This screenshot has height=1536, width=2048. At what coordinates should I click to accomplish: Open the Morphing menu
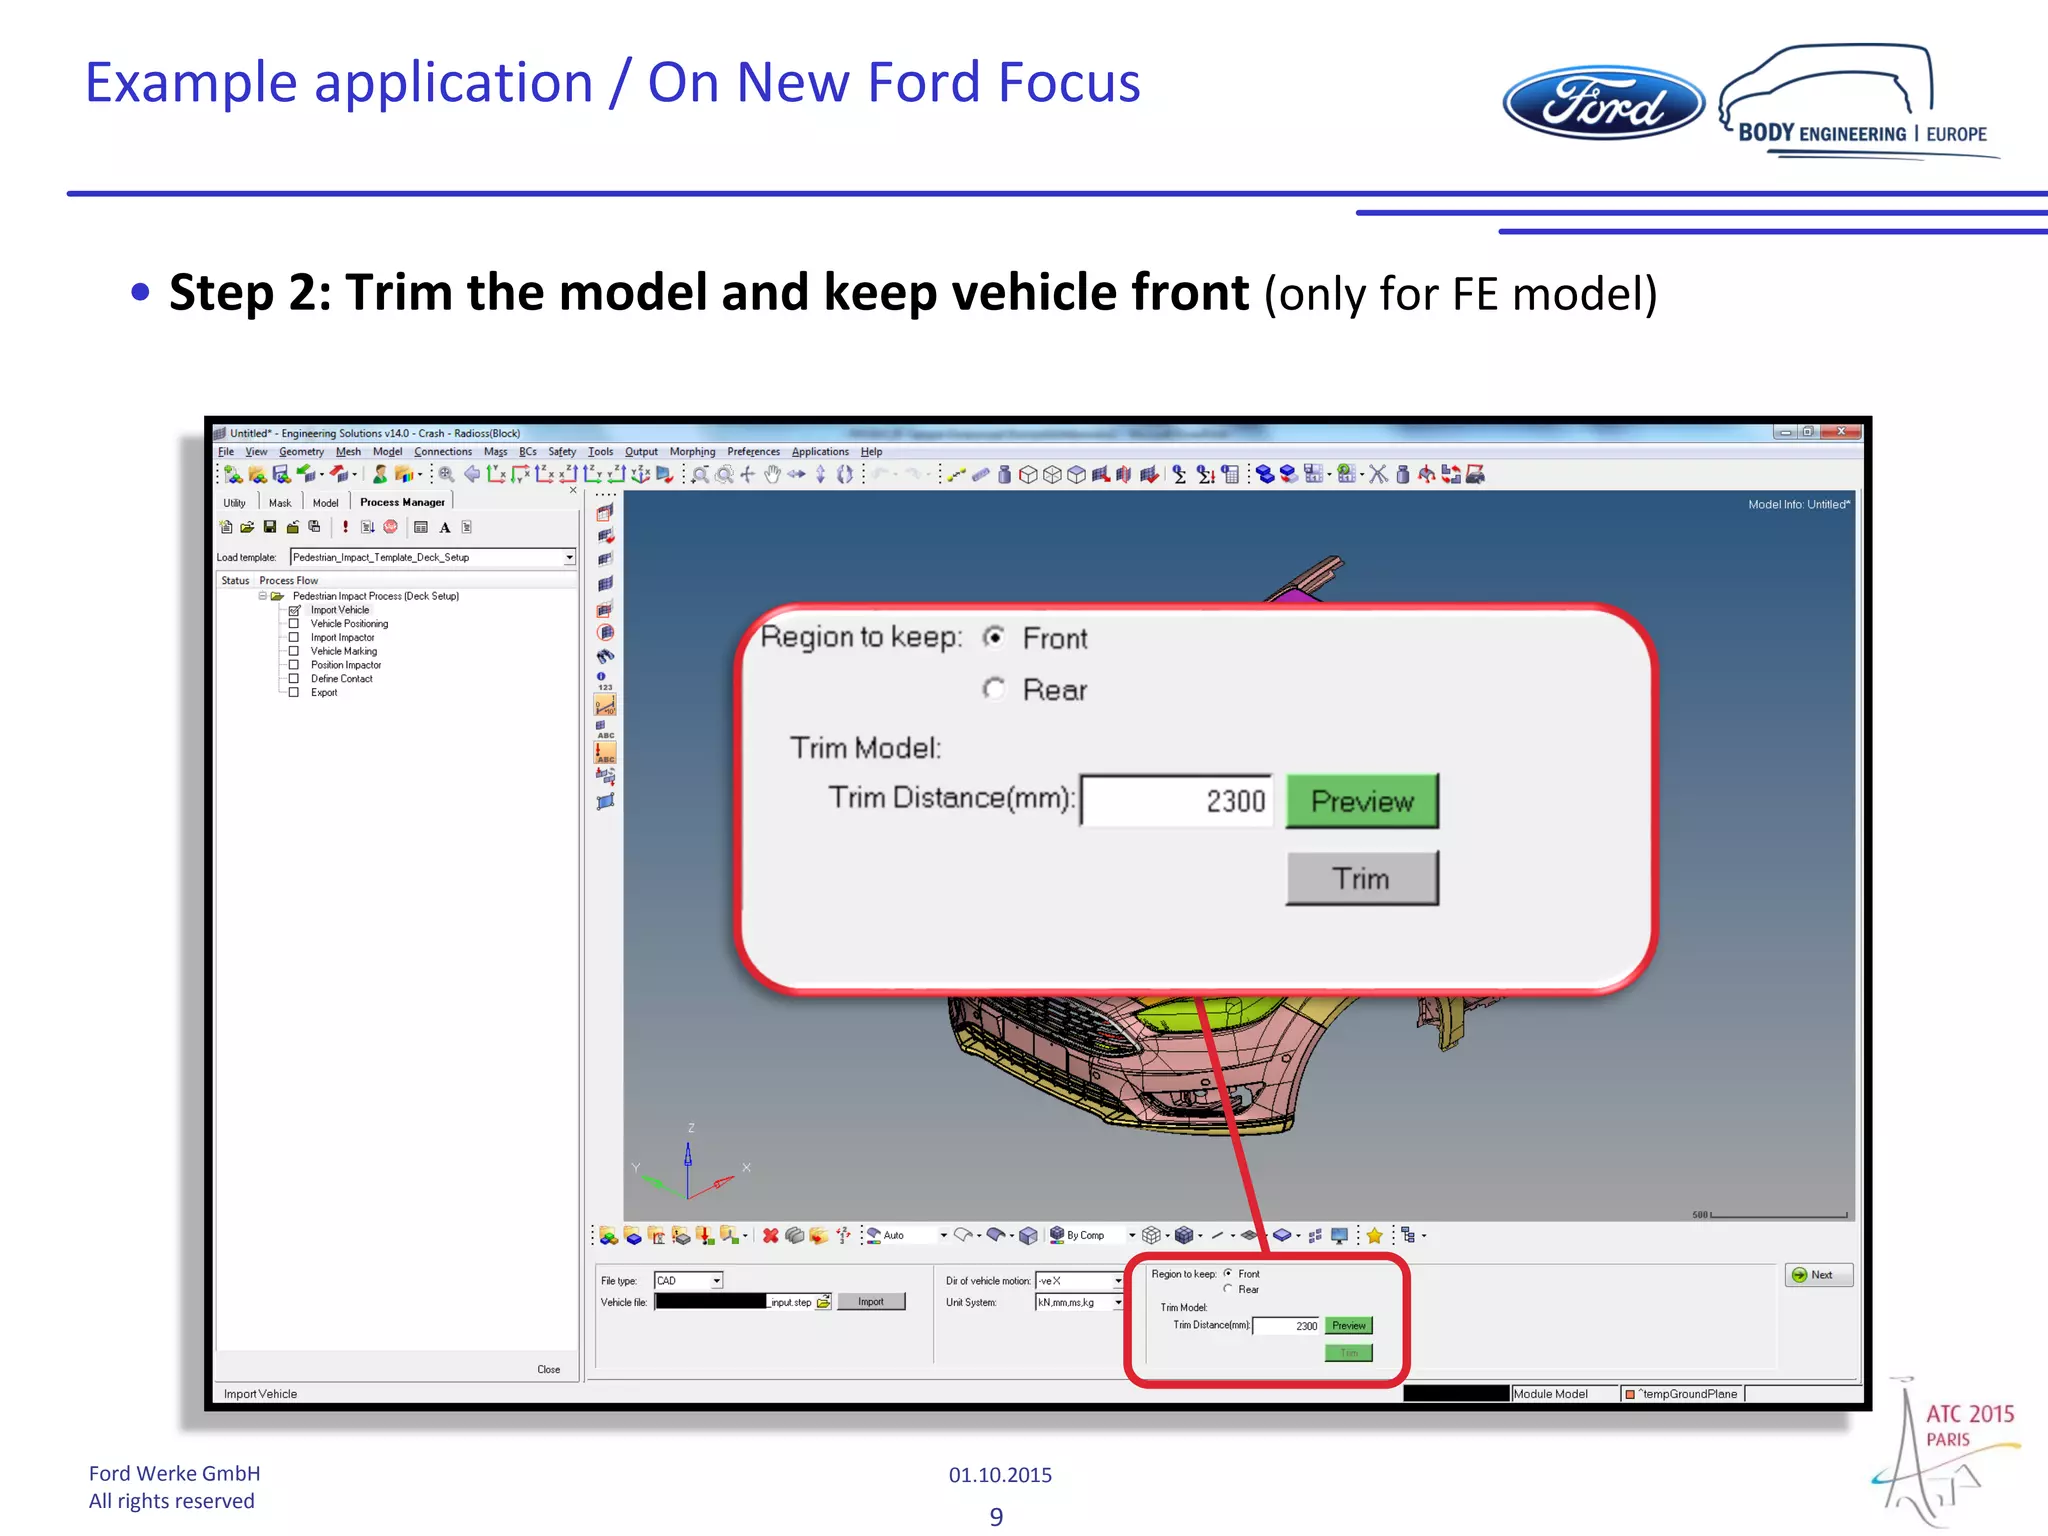(692, 452)
